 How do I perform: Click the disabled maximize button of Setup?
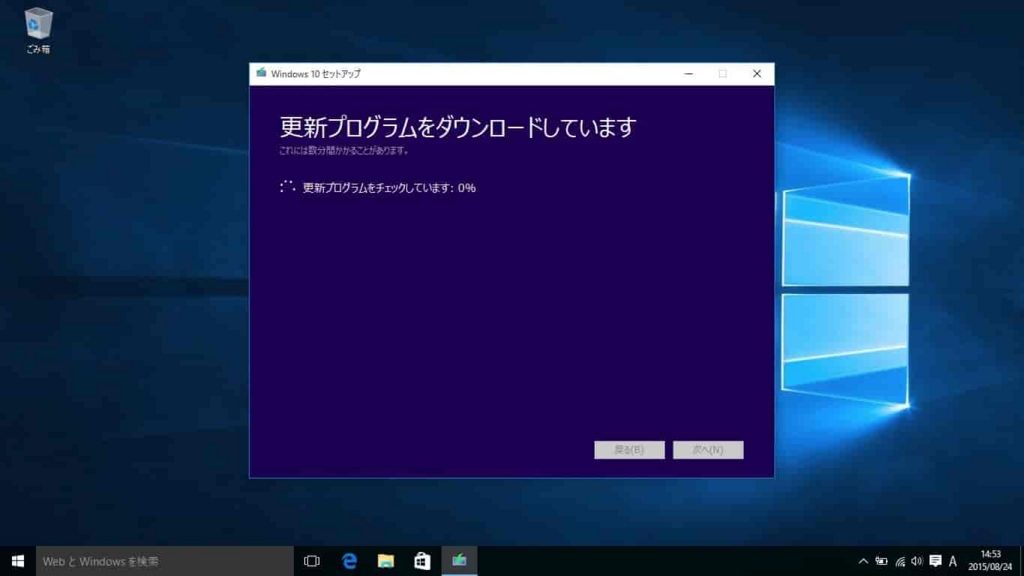click(722, 74)
